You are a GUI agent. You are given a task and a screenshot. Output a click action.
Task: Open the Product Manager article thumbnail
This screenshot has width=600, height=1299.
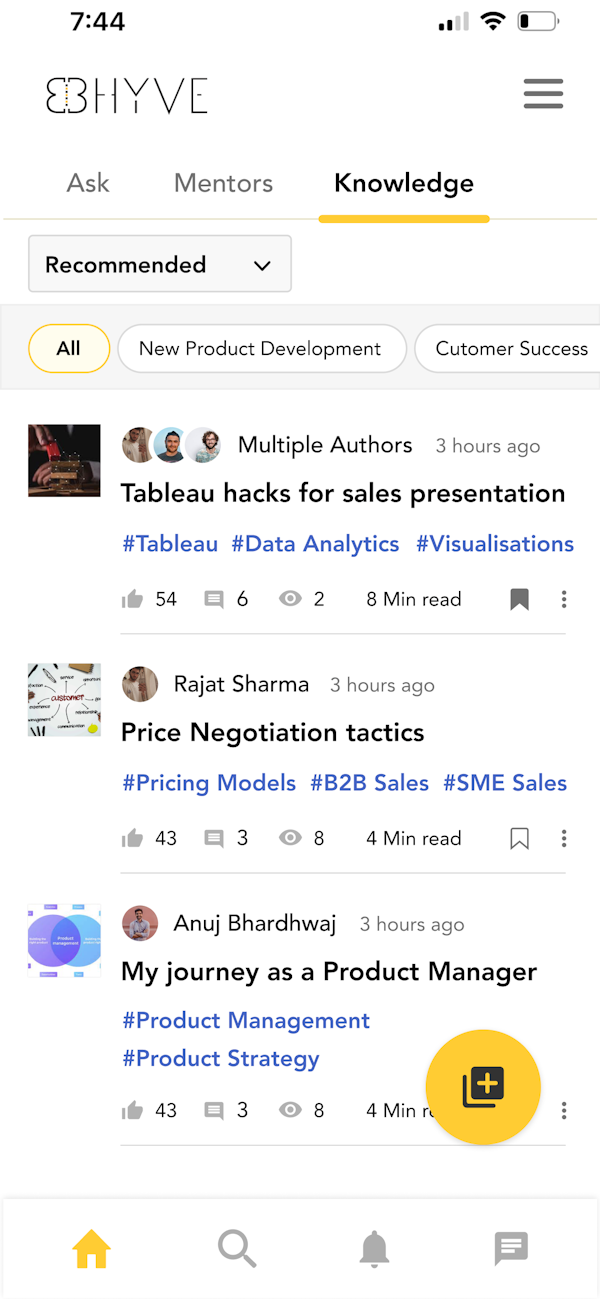[x=64, y=940]
